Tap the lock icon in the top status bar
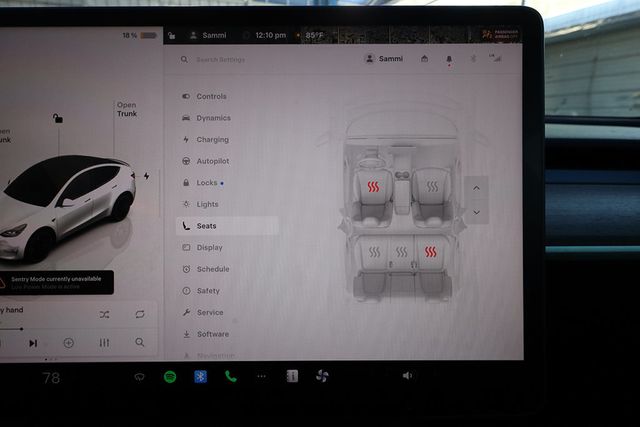640x427 pixels. click(172, 36)
